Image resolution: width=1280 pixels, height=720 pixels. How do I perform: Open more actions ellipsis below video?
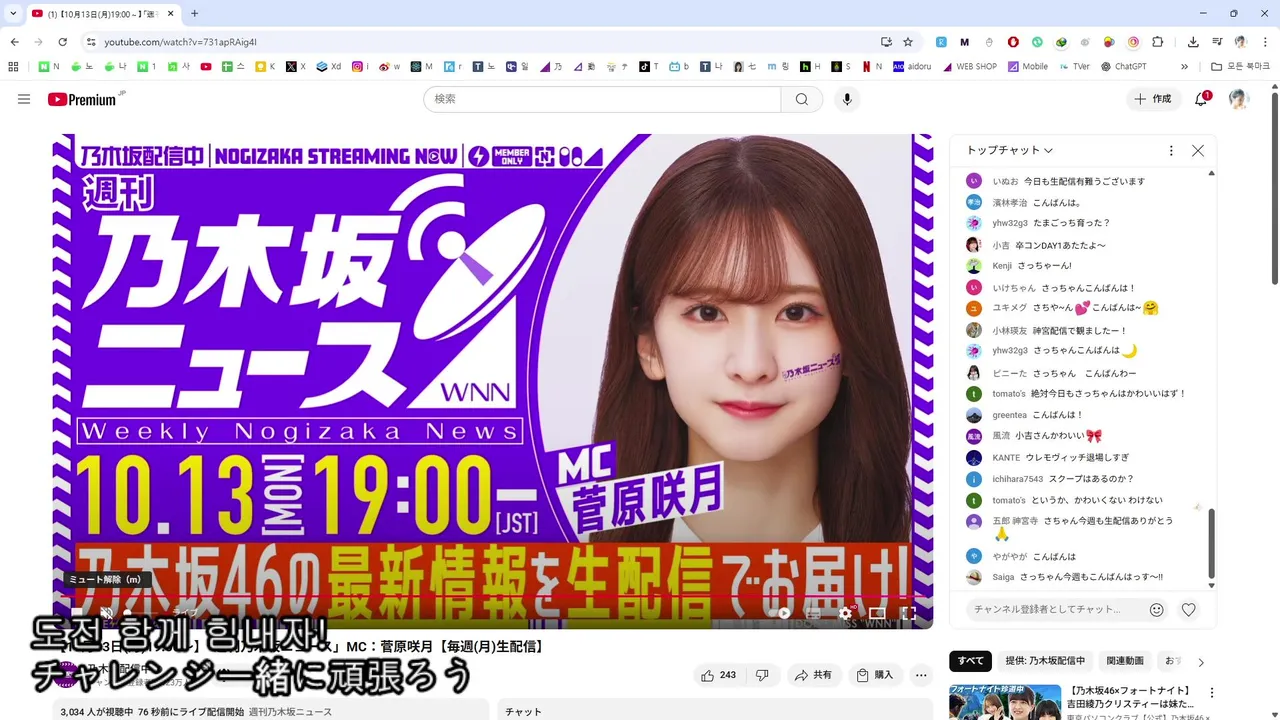pyautogui.click(x=921, y=675)
